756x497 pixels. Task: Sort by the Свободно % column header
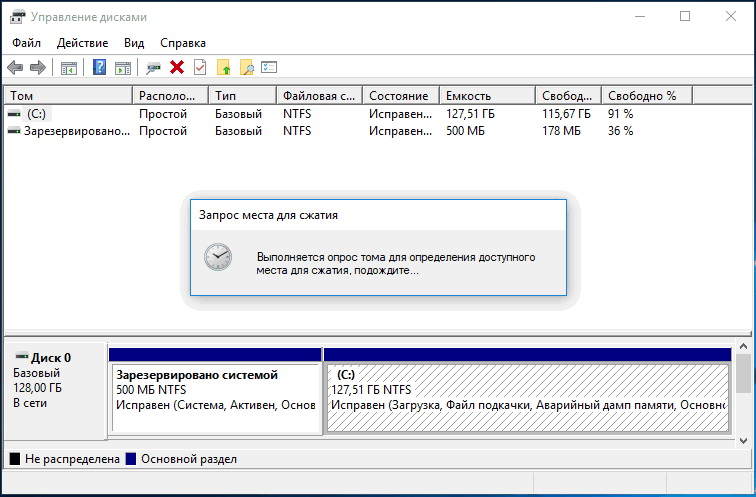pos(648,95)
